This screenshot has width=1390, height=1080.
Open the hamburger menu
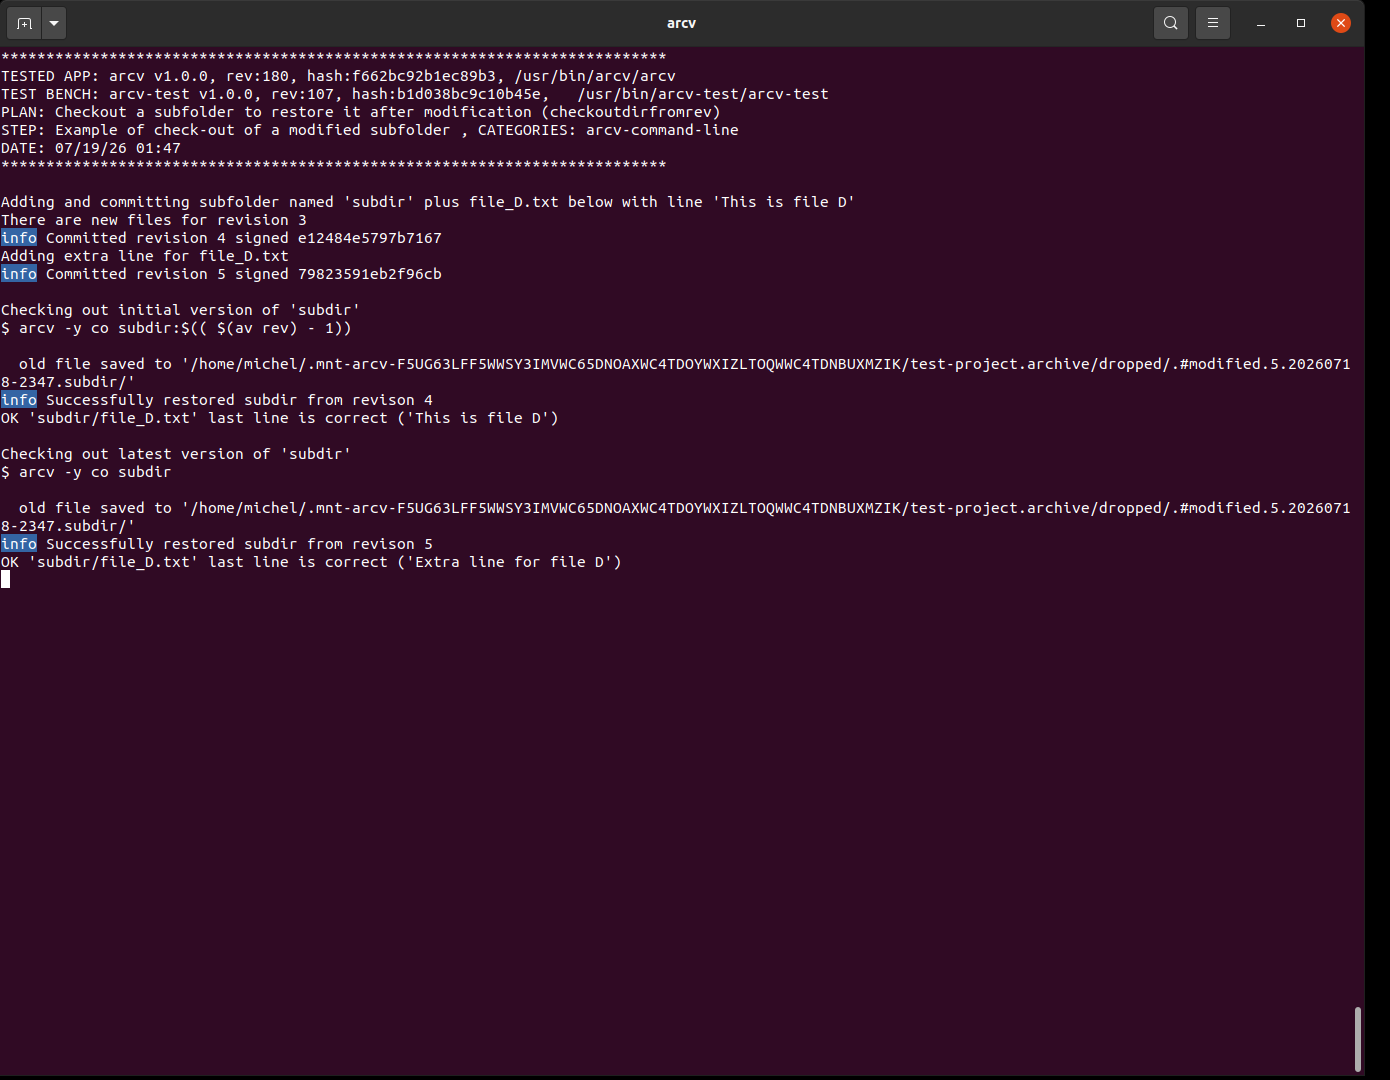[x=1213, y=23]
